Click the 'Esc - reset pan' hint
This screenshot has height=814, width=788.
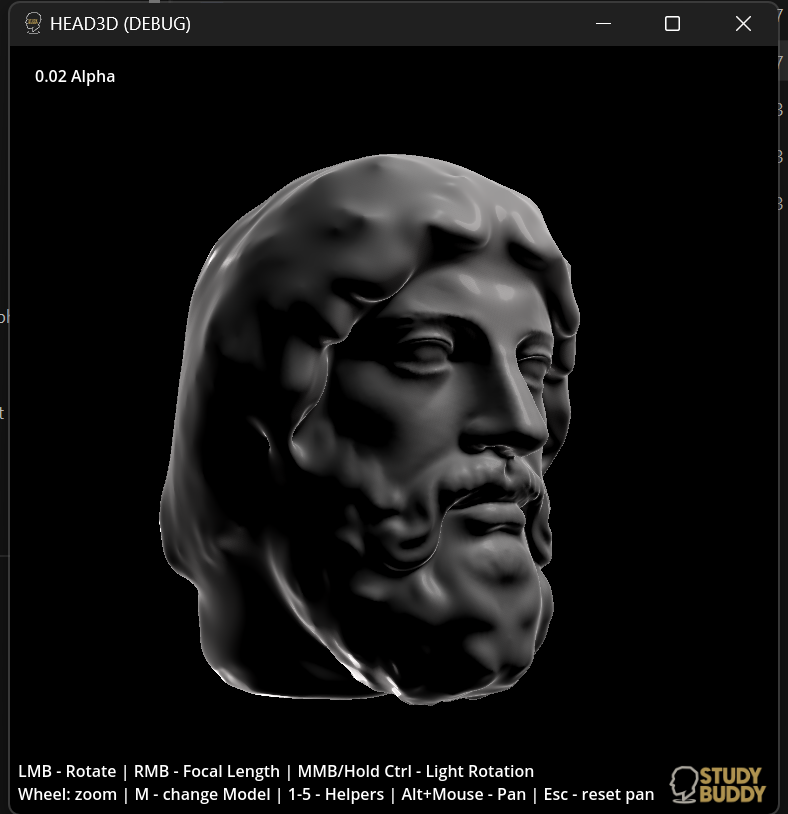[599, 795]
